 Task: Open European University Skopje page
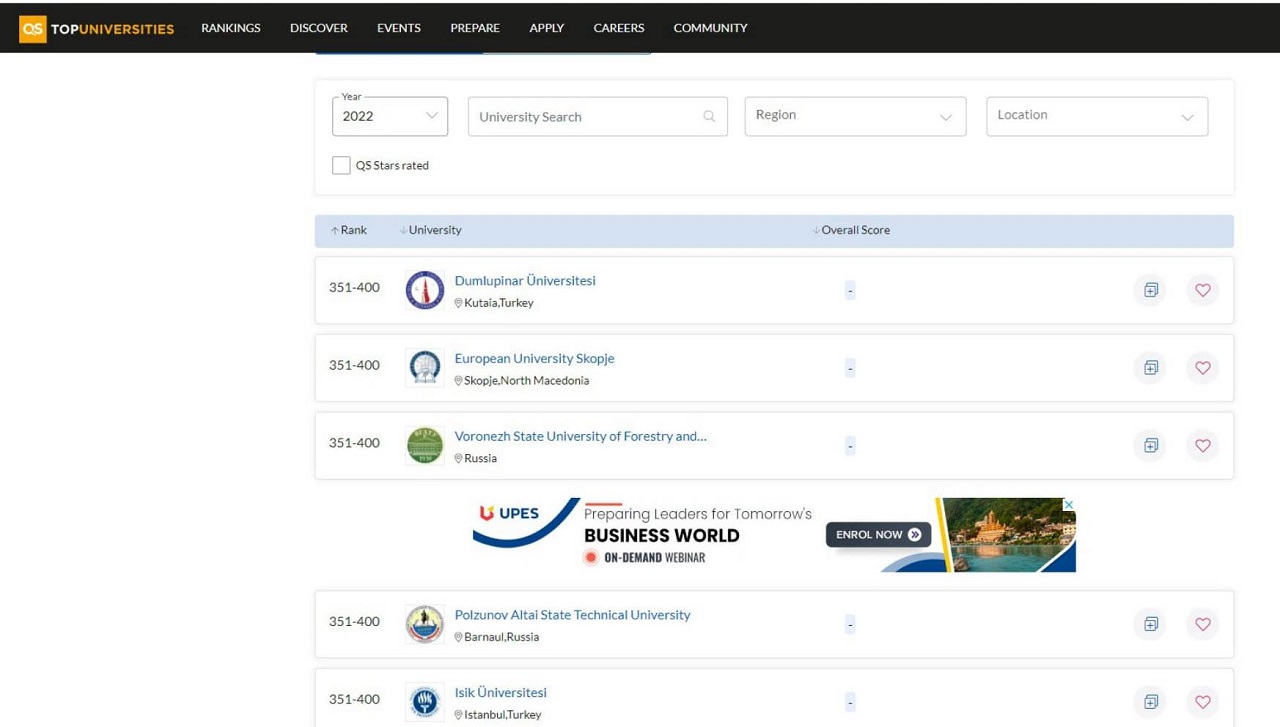[535, 358]
